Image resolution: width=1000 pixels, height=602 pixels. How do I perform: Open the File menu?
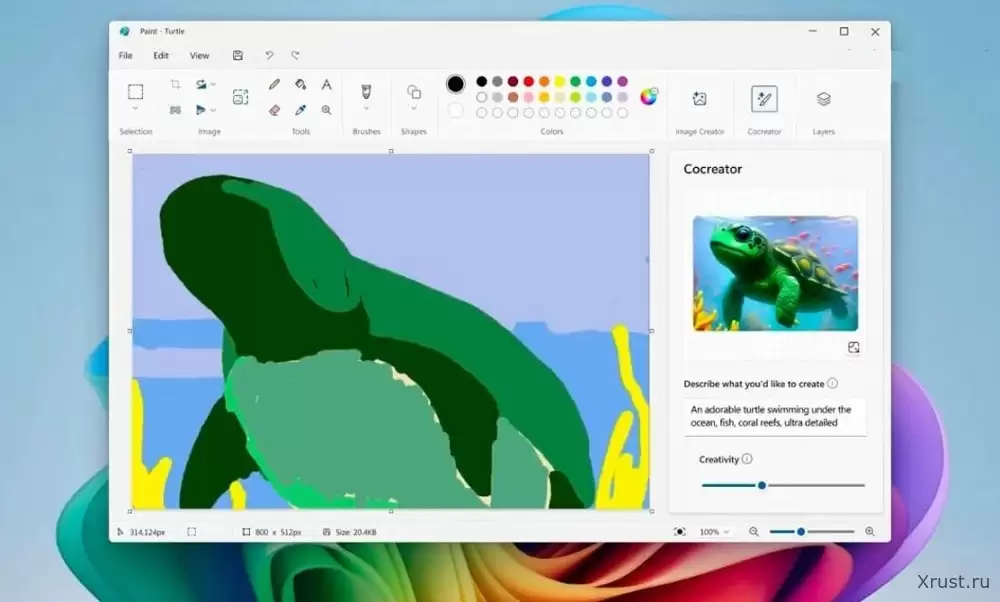click(125, 56)
